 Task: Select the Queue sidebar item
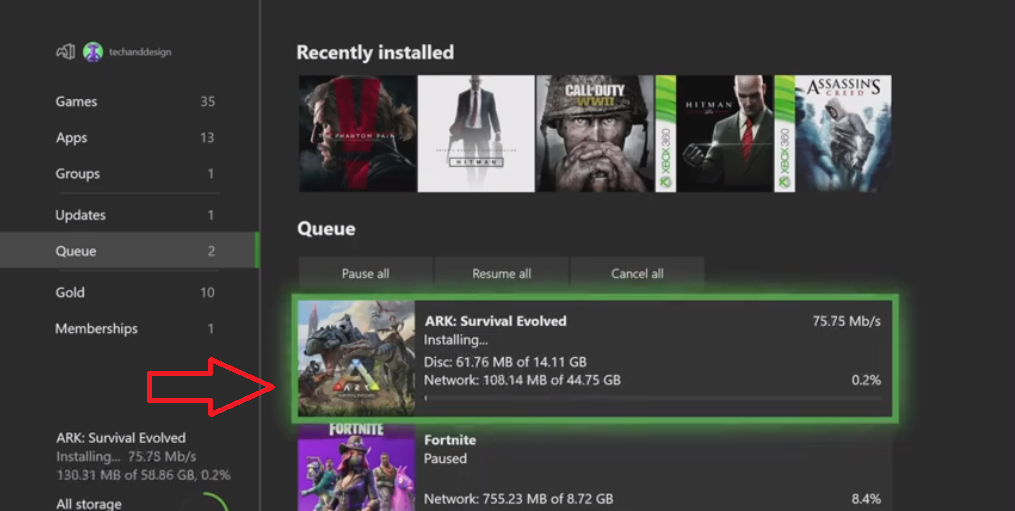click(x=129, y=251)
